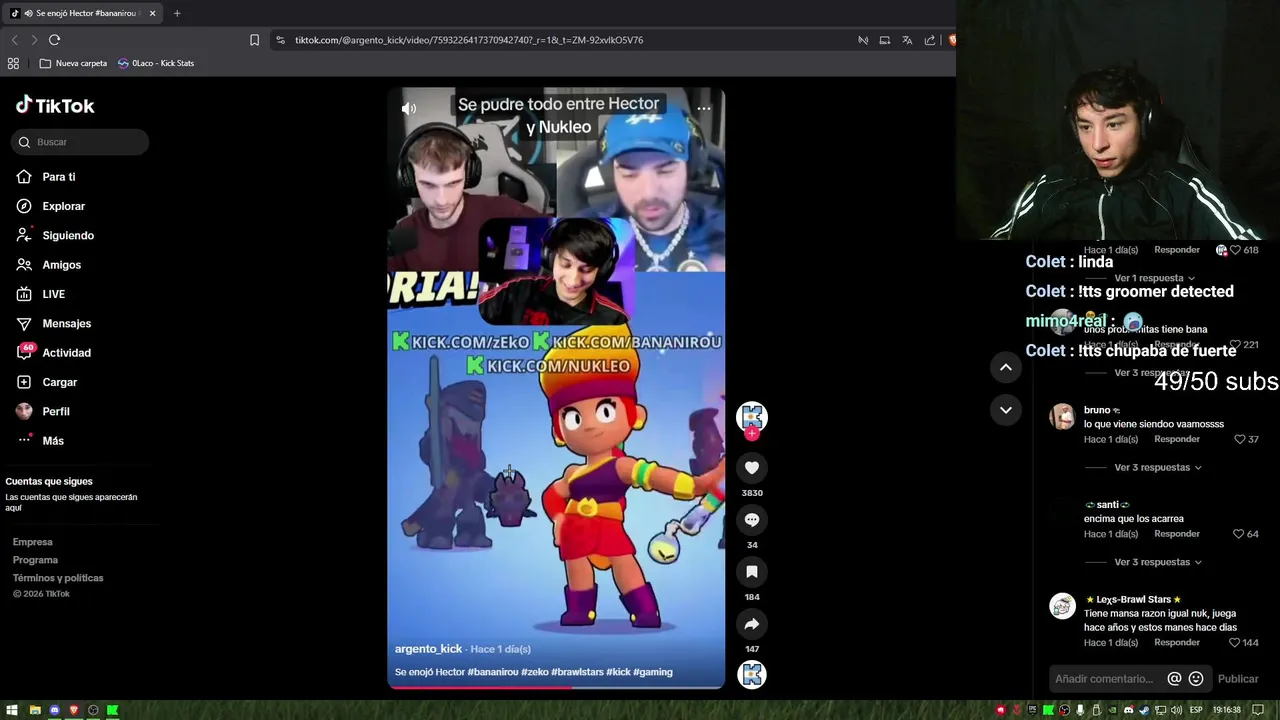Image resolution: width=1280 pixels, height=720 pixels.
Task: Share the page via address bar icon
Action: click(930, 40)
